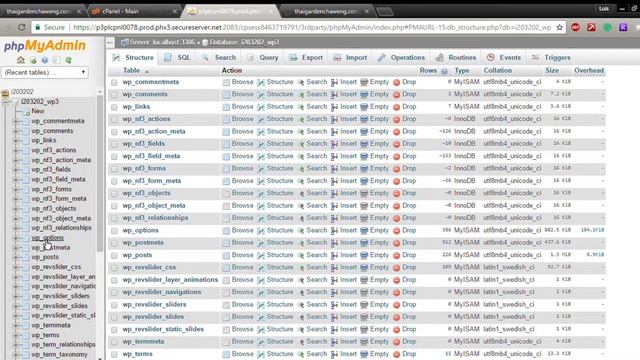Check the wp_nf3_actions row checkbox
The width and height of the screenshot is (640, 360).
click(x=114, y=119)
